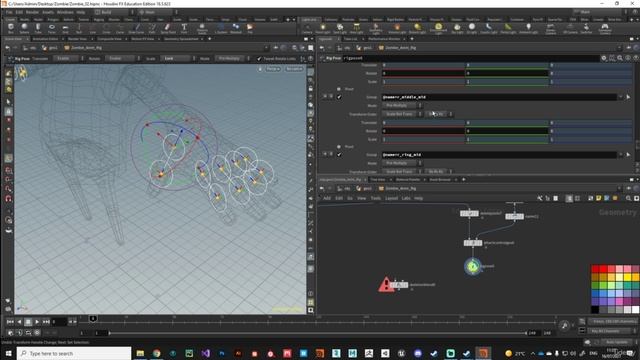Select the File shelf tool

click(250, 28)
